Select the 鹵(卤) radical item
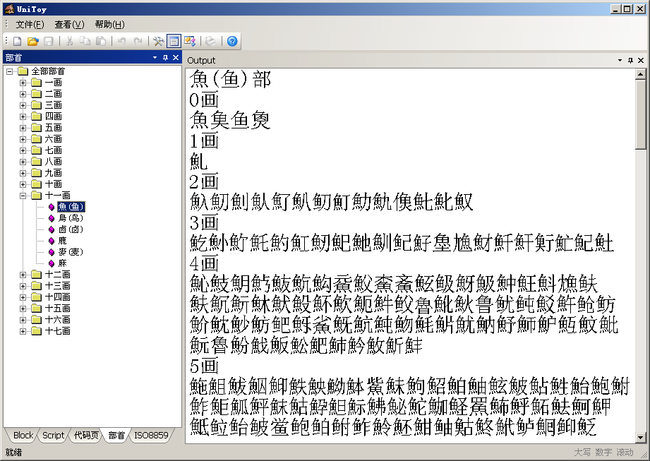The width and height of the screenshot is (650, 461). pos(71,229)
